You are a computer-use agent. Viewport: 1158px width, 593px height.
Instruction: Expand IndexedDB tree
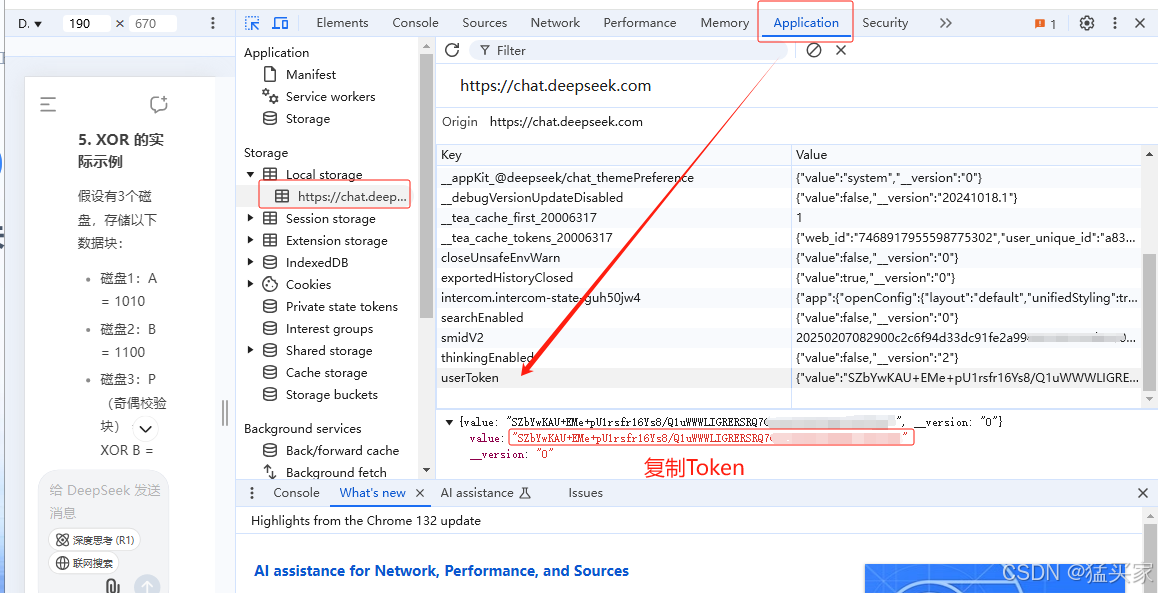251,263
